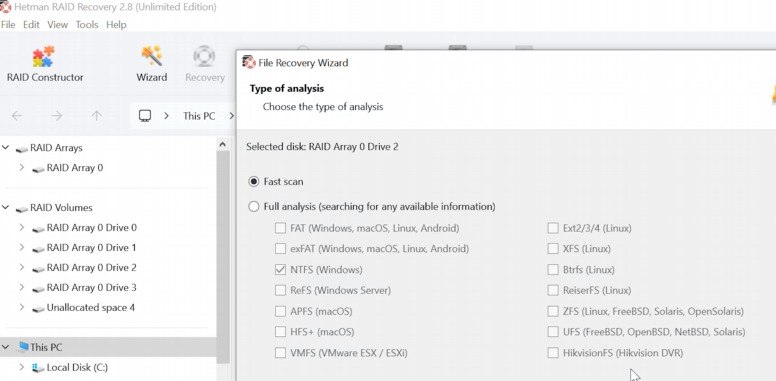Enable the exFAT file system checkbox
The height and width of the screenshot is (381, 776).
(281, 248)
